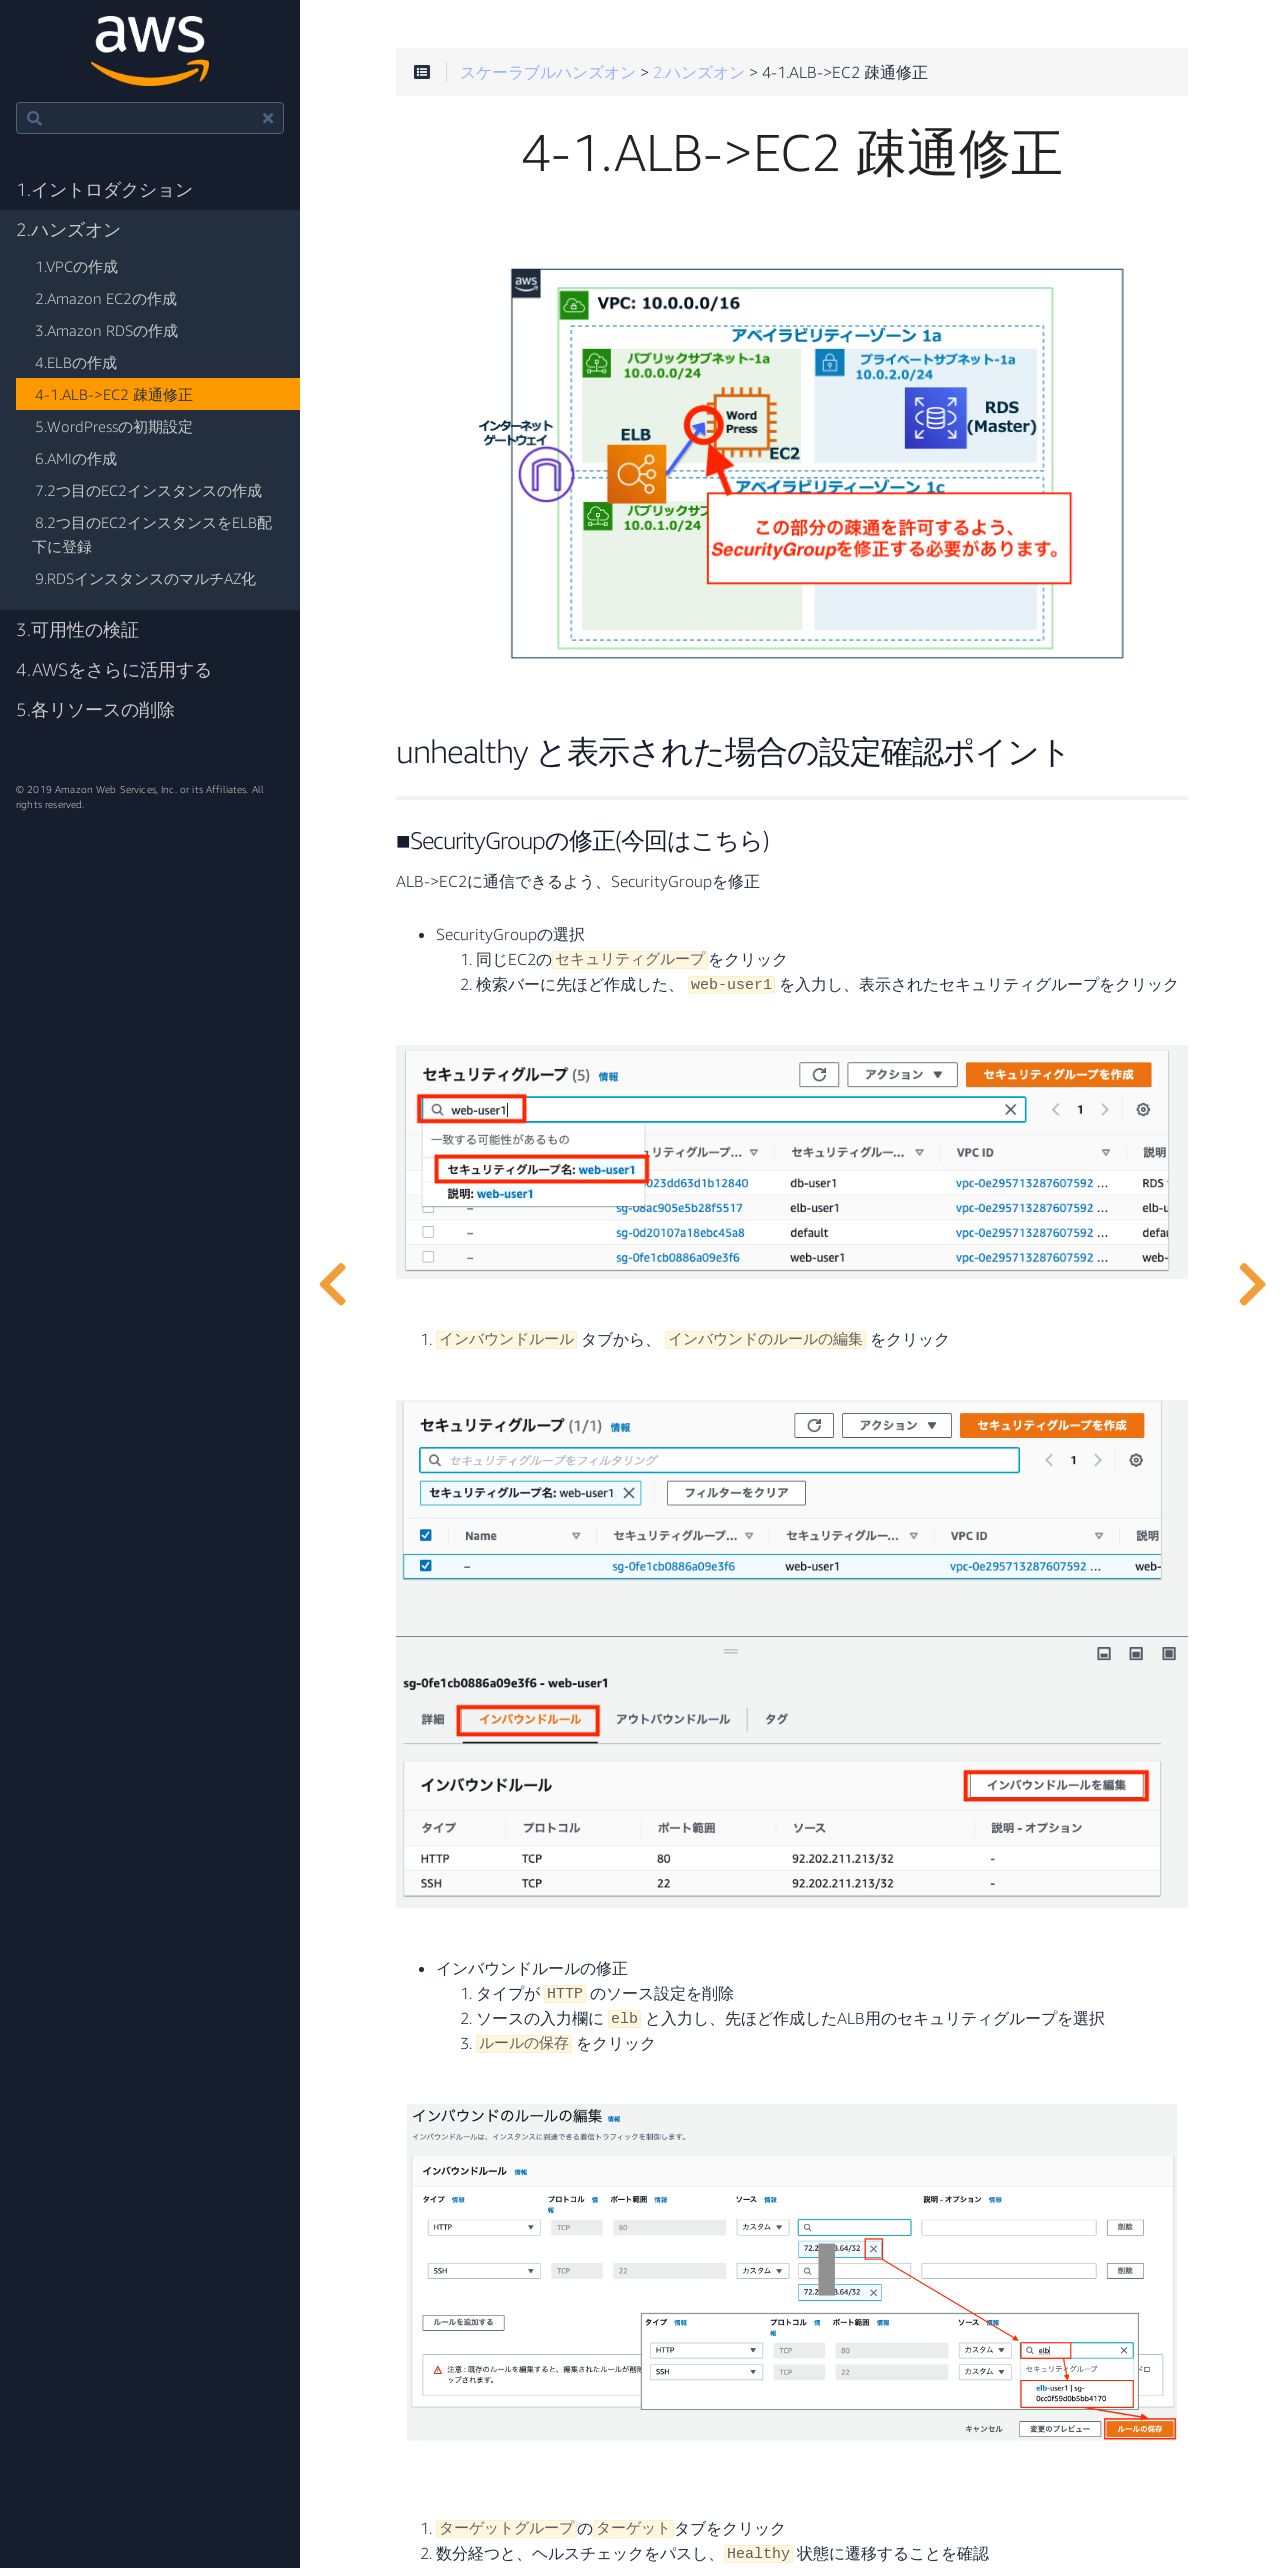Untick the checked web-user1 row checkbox

(426, 1566)
